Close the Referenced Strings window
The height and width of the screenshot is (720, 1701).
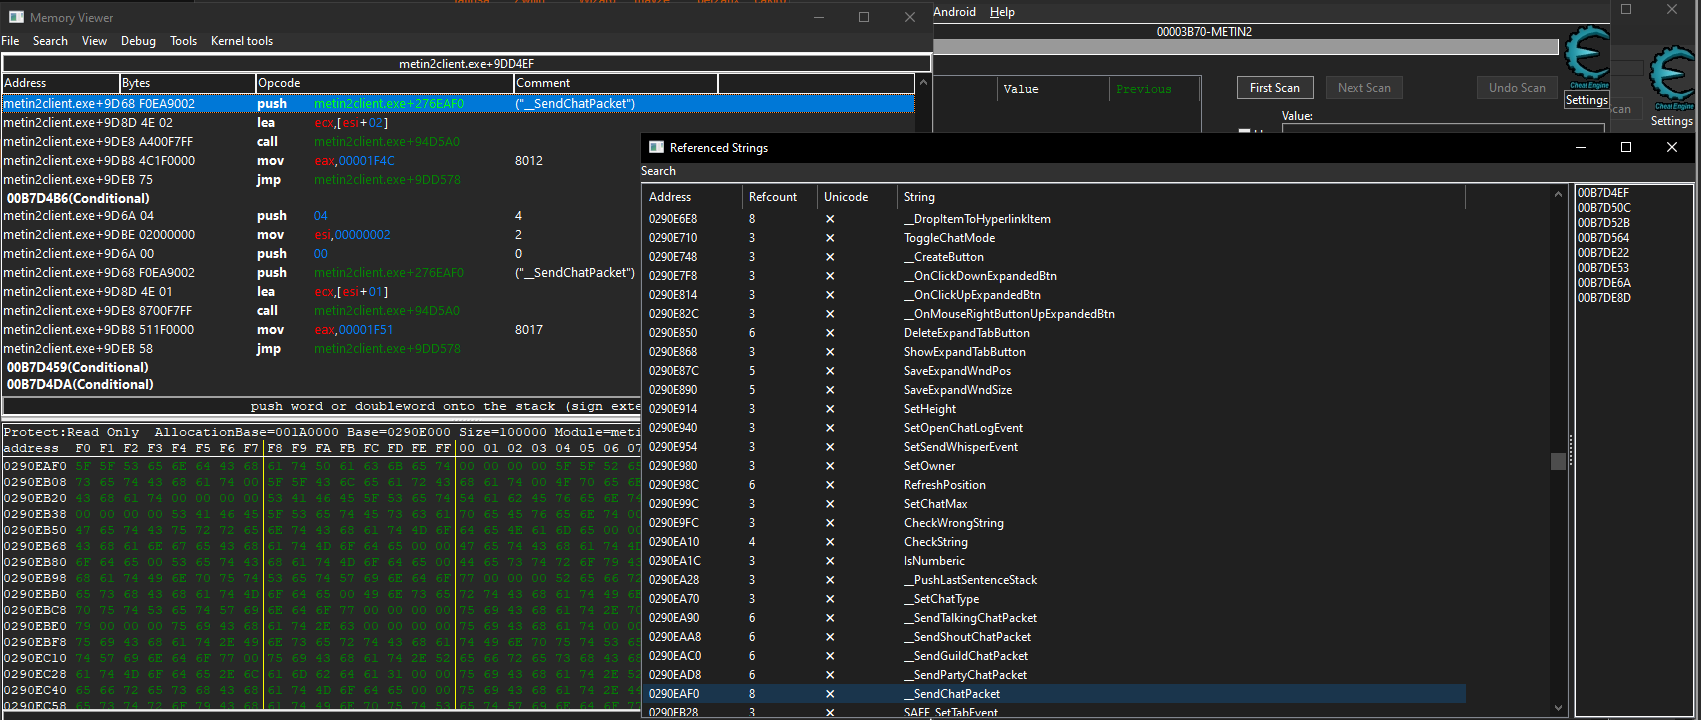(1671, 147)
